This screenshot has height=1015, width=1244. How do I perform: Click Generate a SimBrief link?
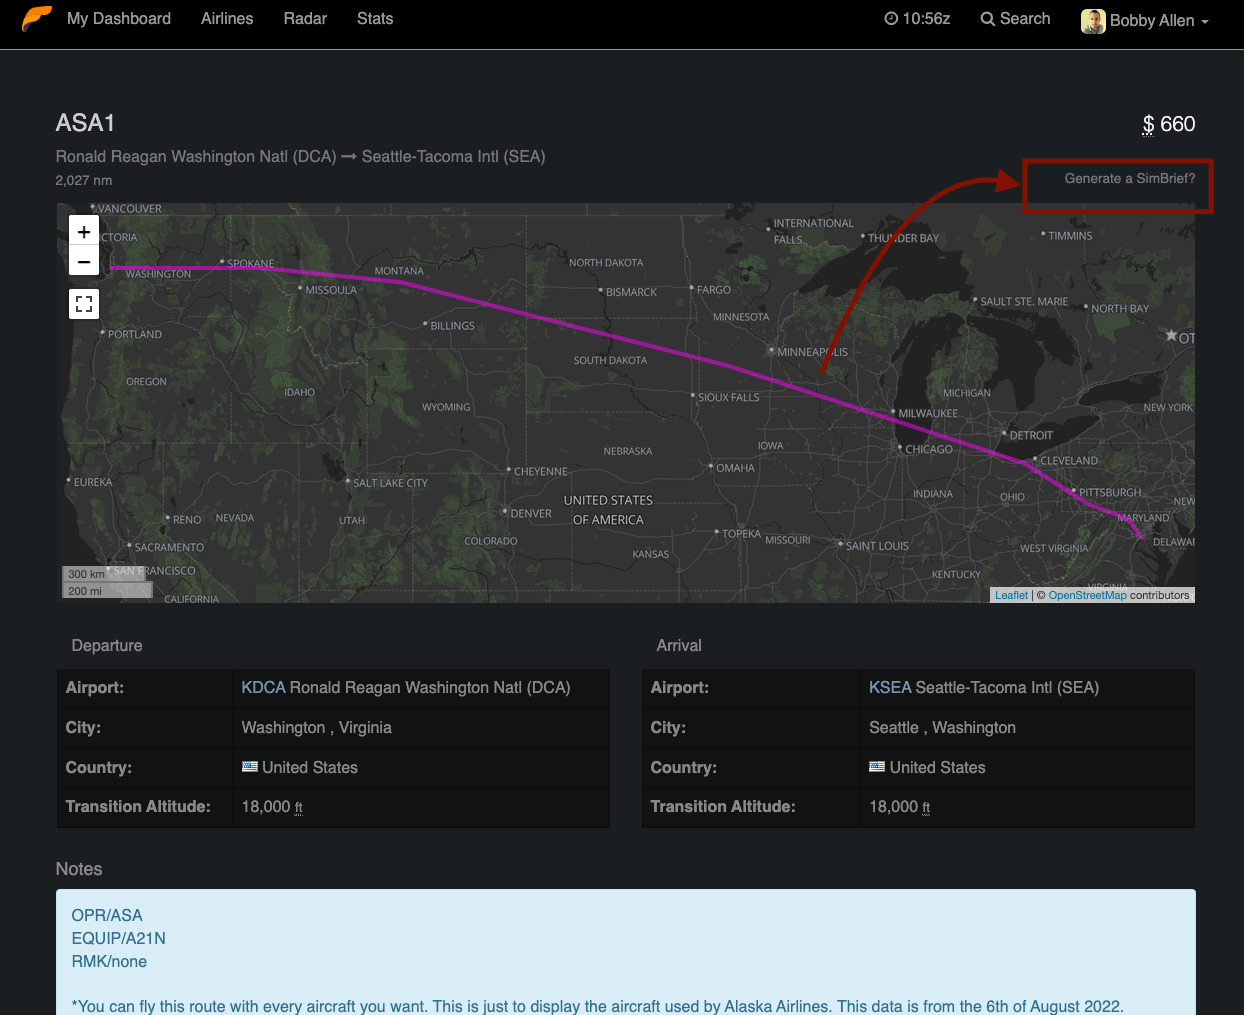point(1129,179)
